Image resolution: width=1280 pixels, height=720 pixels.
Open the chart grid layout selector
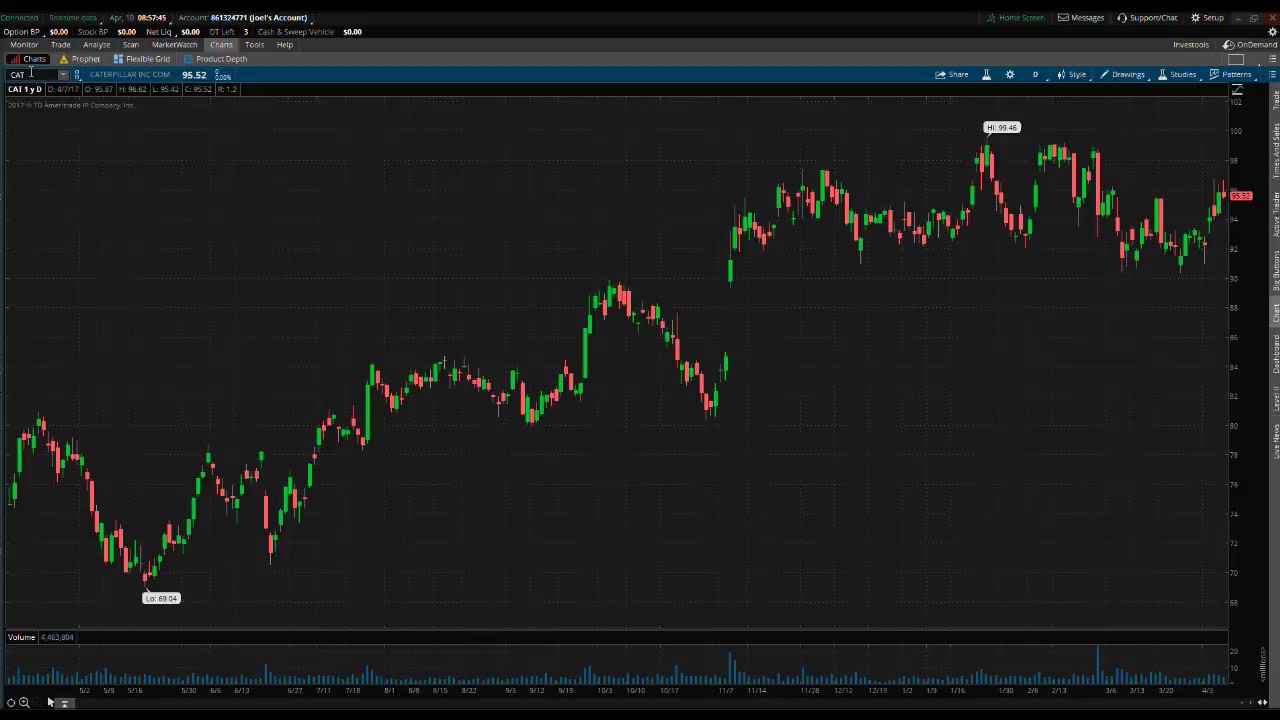[1236, 59]
